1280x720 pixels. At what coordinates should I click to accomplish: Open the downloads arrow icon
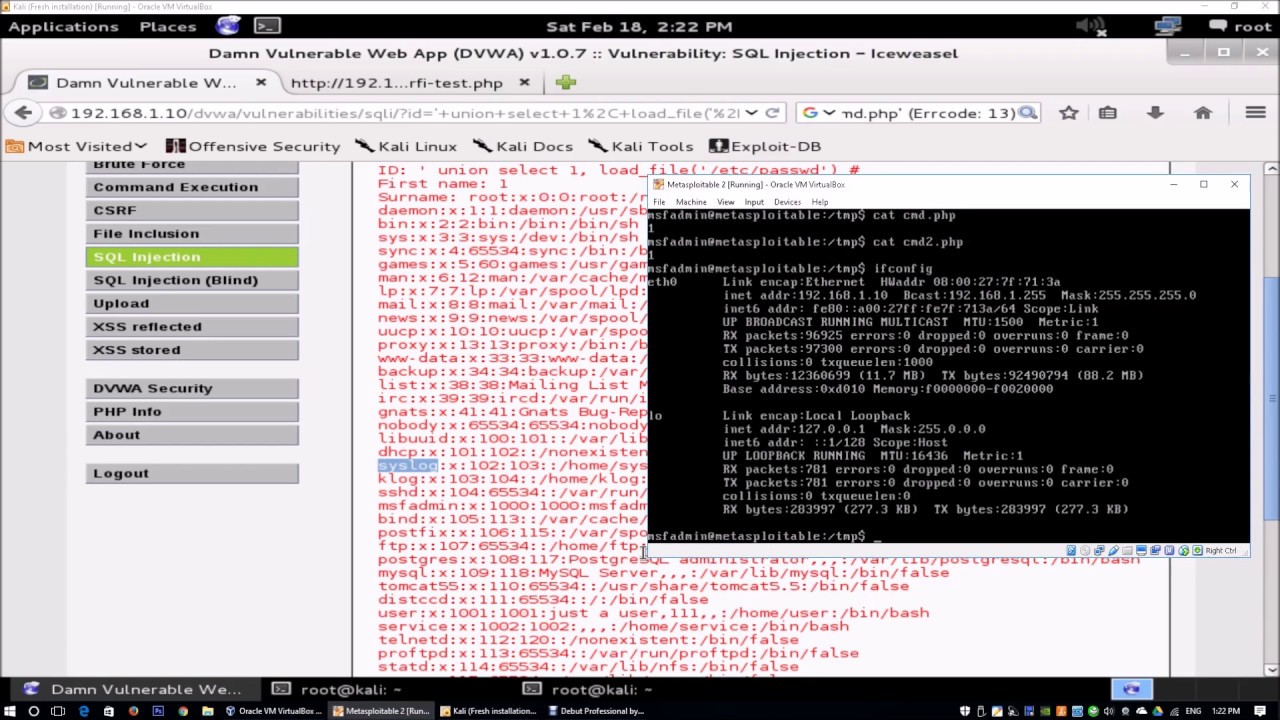[x=1155, y=113]
